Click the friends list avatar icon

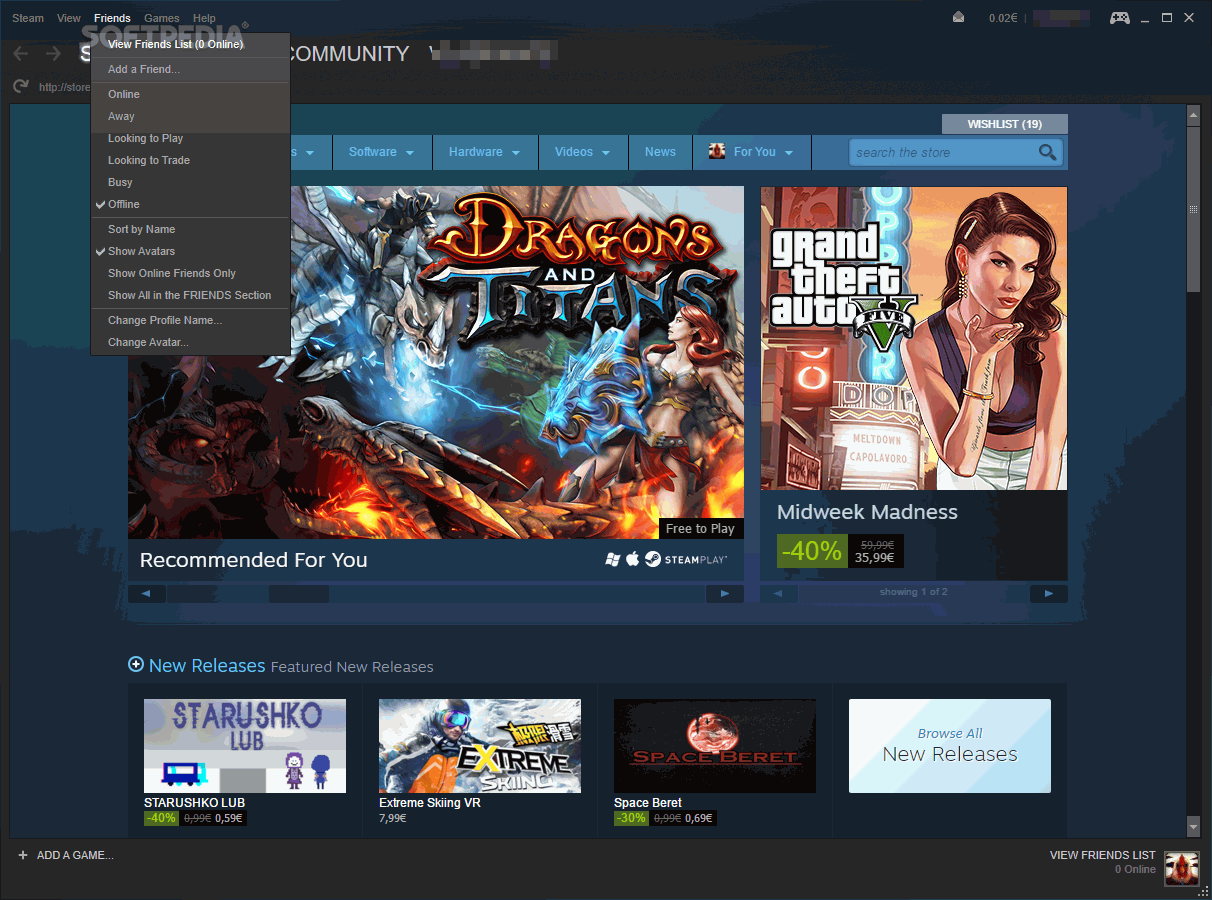point(1181,868)
